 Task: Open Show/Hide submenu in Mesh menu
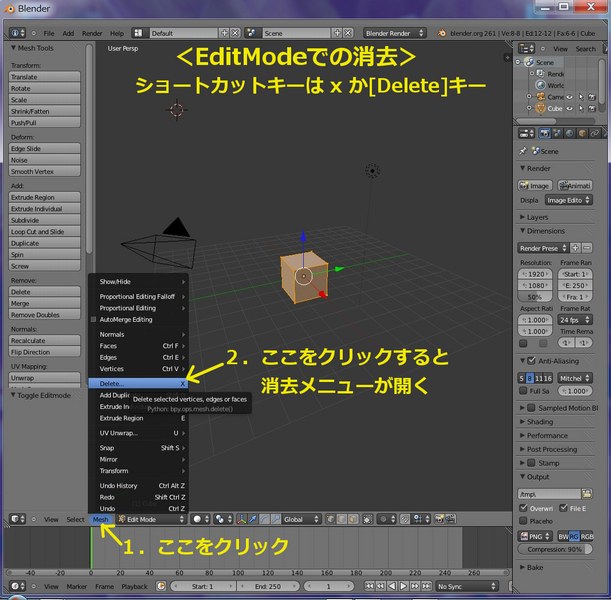coord(138,281)
